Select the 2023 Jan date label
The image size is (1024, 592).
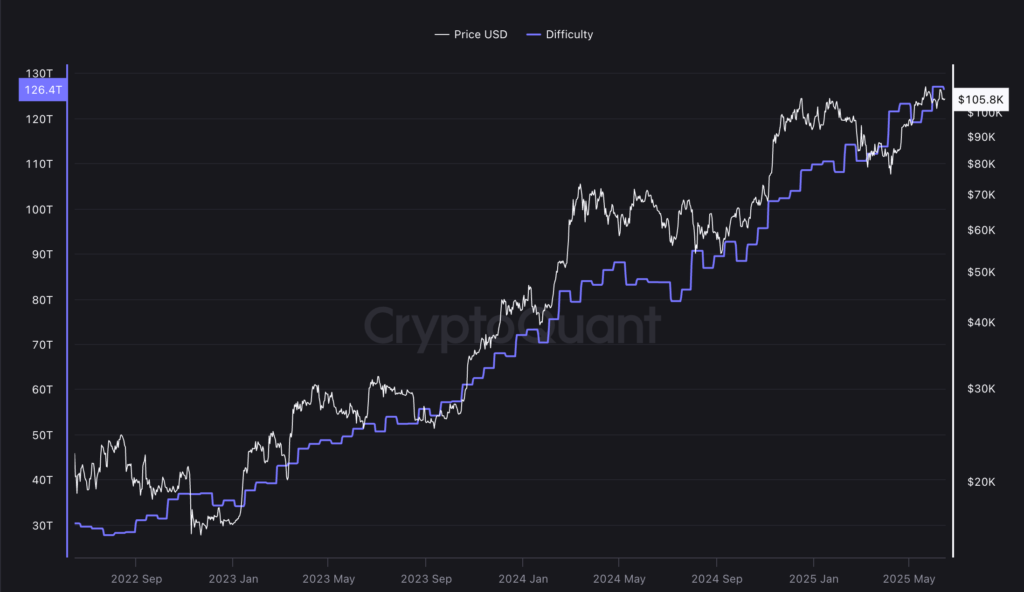point(233,579)
